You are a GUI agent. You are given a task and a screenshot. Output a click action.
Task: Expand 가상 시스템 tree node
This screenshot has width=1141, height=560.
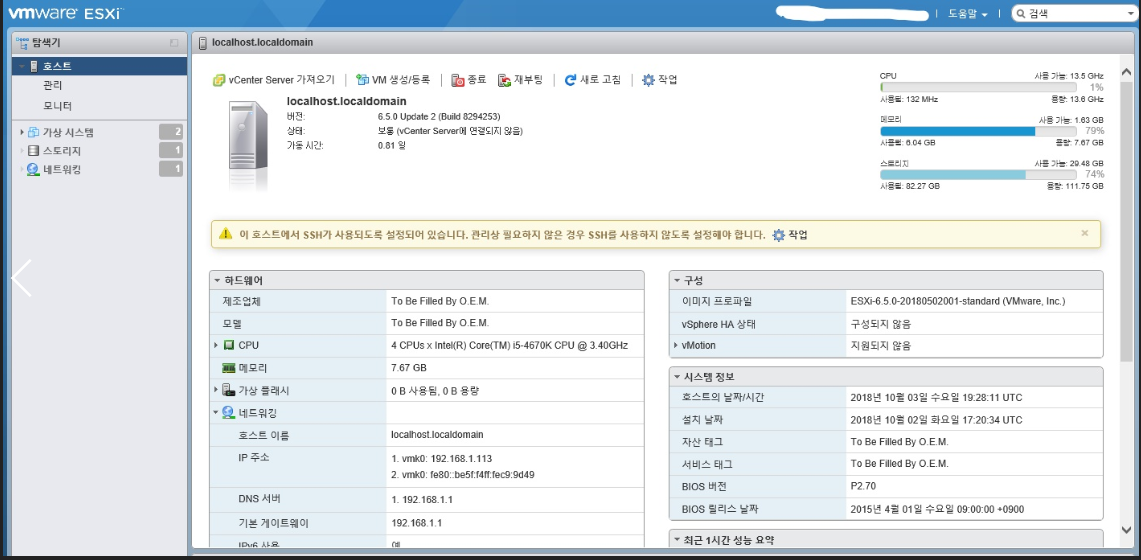pyautogui.click(x=22, y=132)
